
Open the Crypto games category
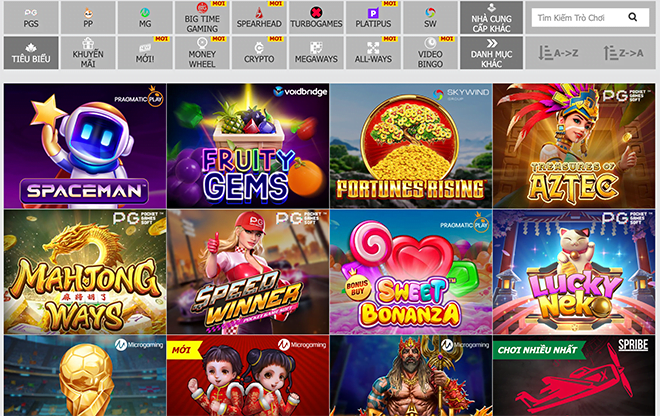(259, 53)
